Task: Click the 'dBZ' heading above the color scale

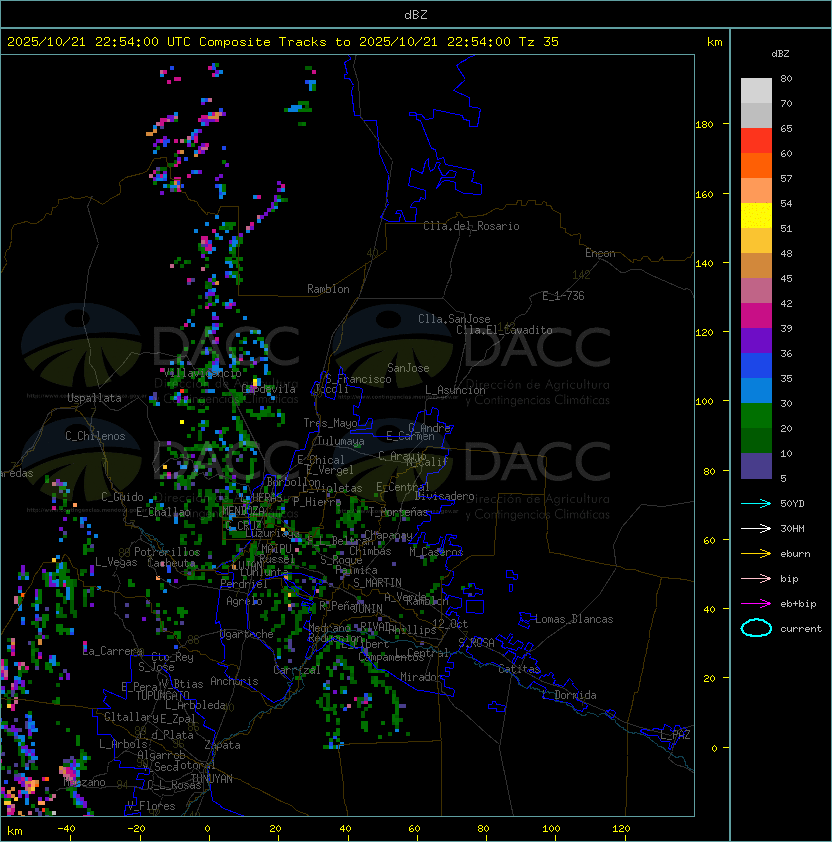Action: coord(780,54)
